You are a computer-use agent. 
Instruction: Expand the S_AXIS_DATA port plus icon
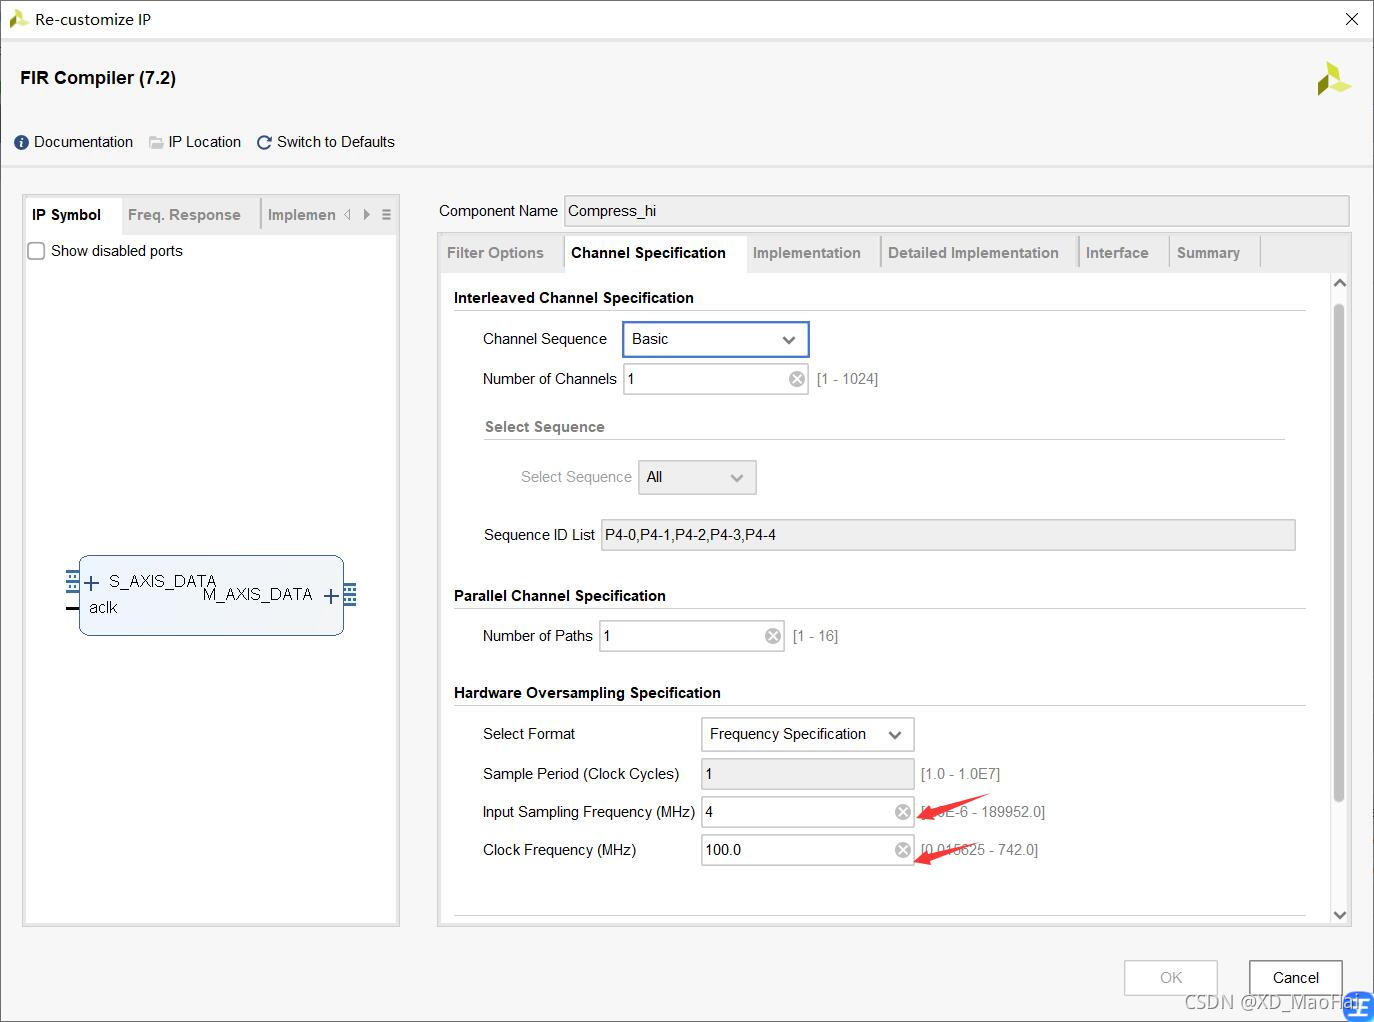pos(92,583)
